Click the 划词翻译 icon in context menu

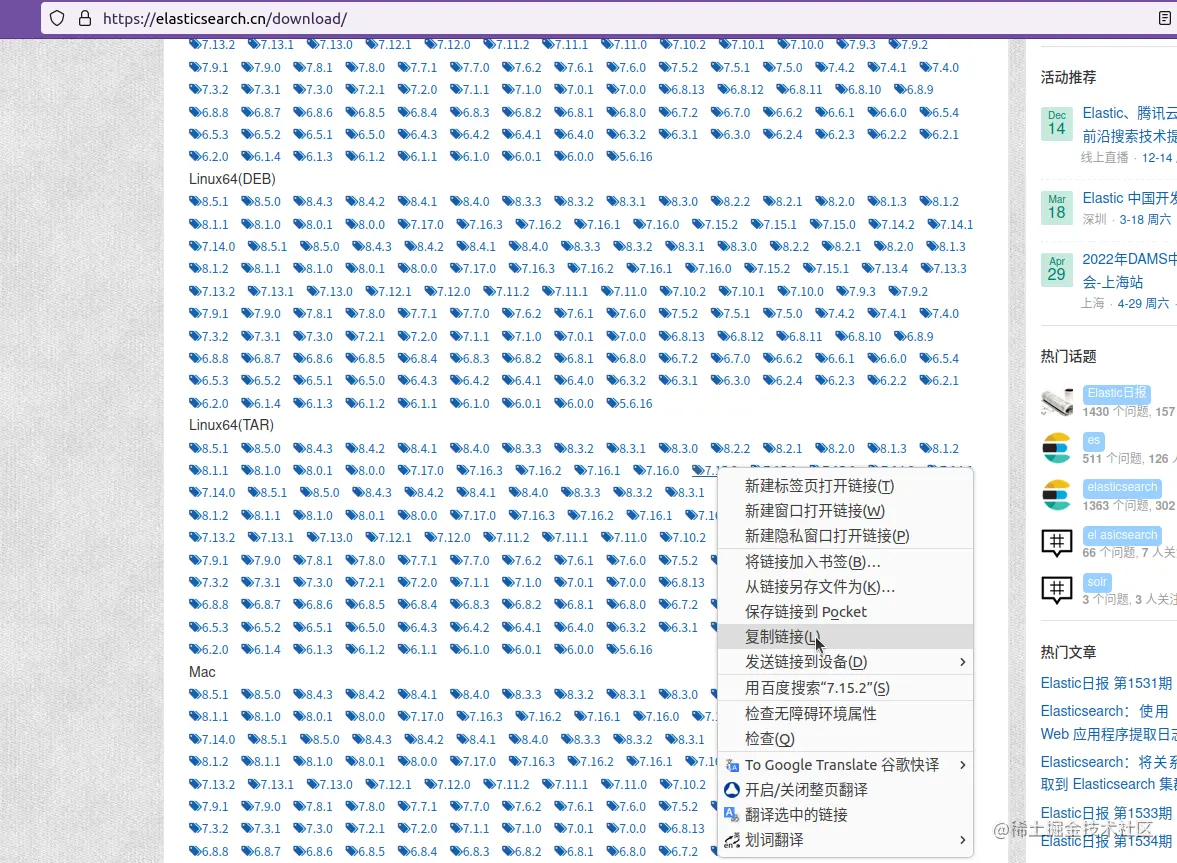pyautogui.click(x=732, y=840)
